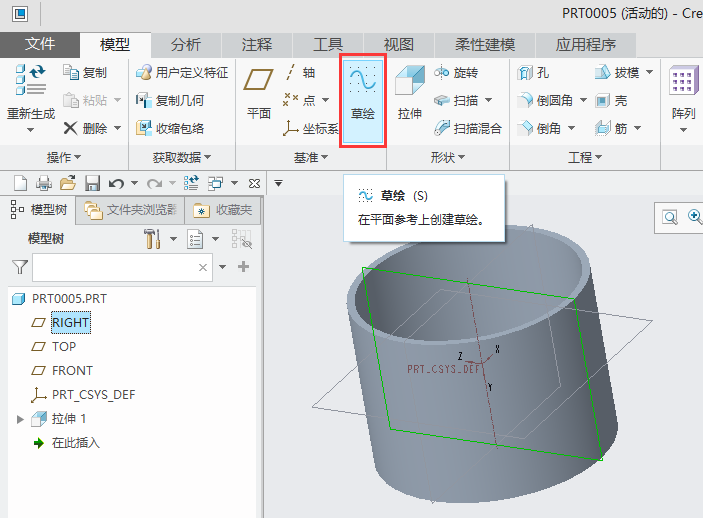The width and height of the screenshot is (703, 518).
Task: Expand the 拉伸 1 feature node
Action: (x=20, y=419)
